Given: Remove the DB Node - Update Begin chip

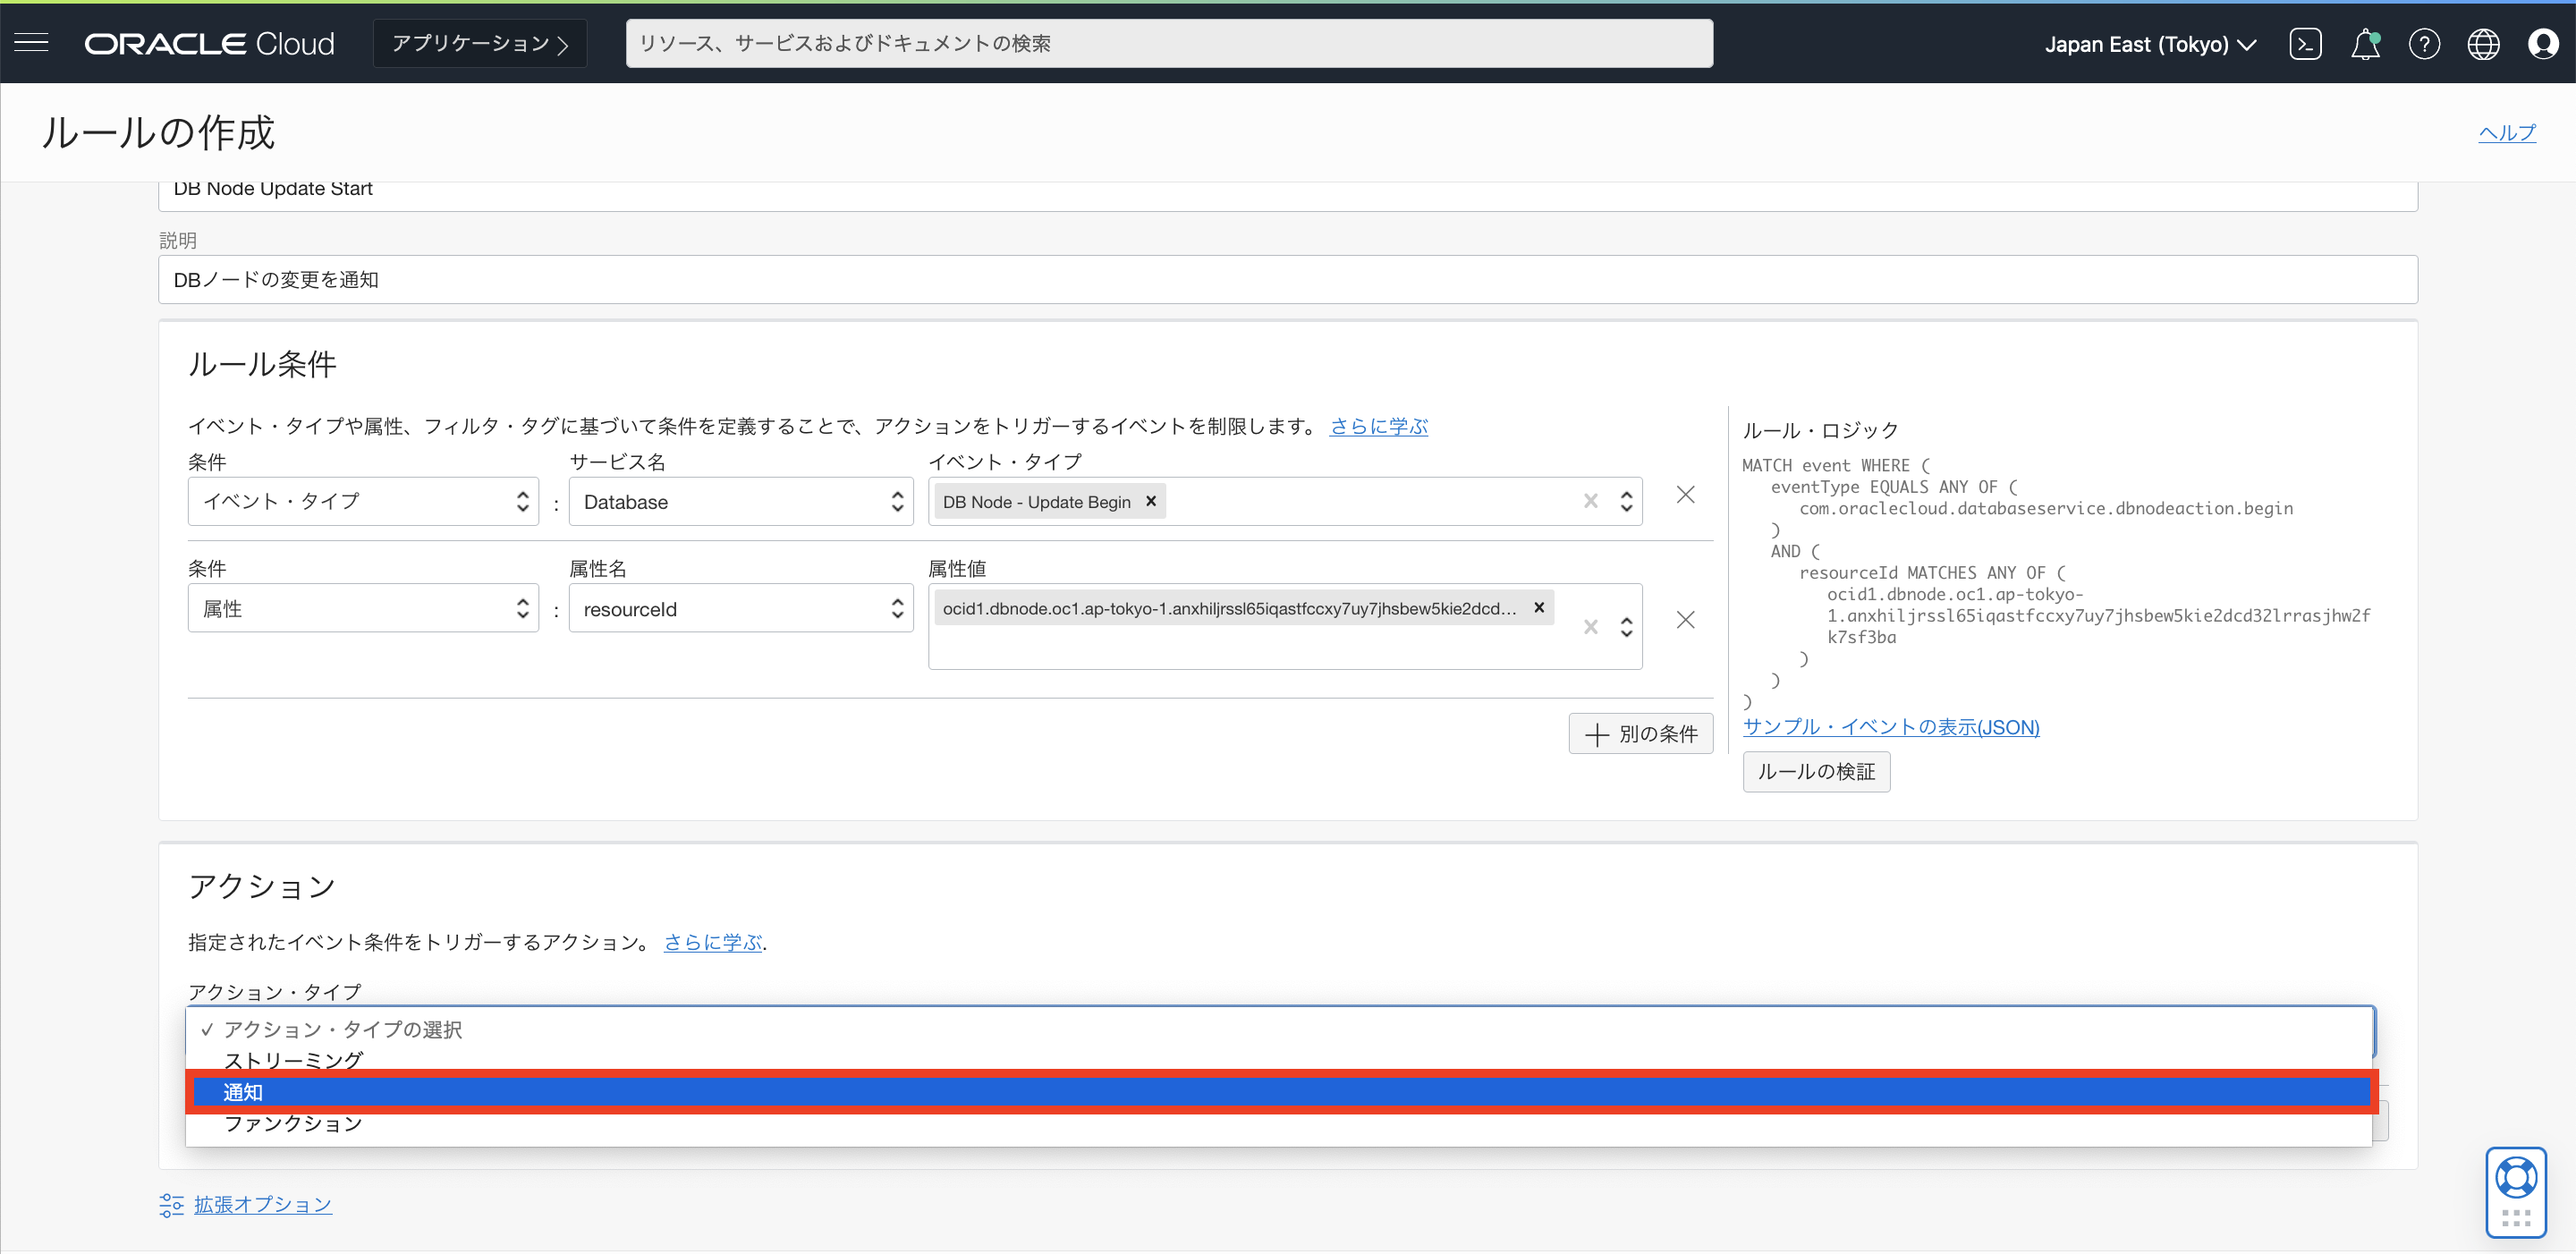Looking at the screenshot, I should (x=1150, y=501).
